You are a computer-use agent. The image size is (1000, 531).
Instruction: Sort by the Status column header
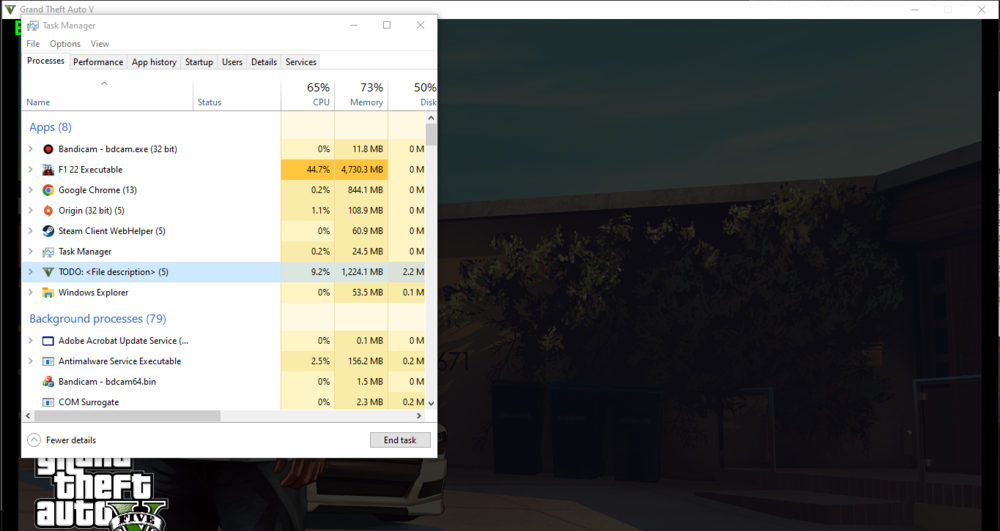[x=237, y=95]
